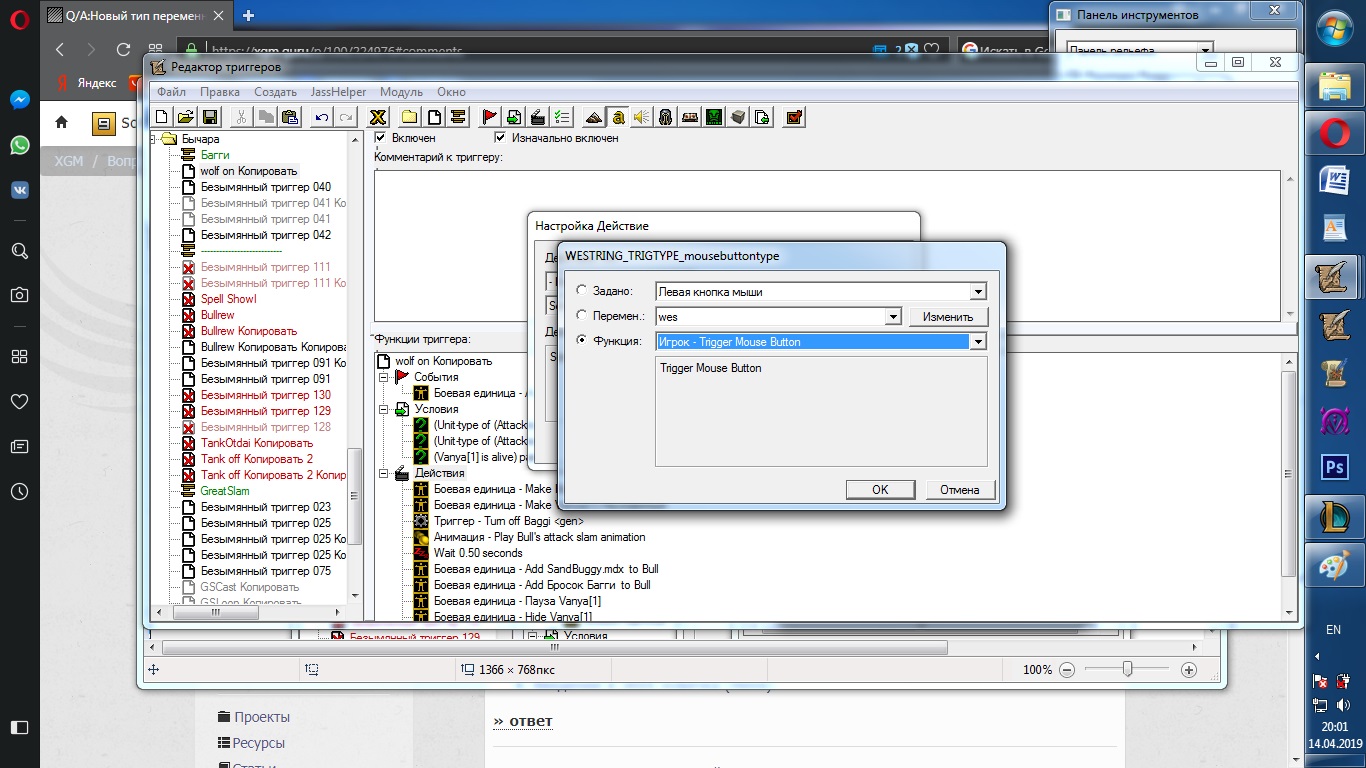Screen dimensions: 1366x768
Task: Collapse the 'Действия' tree node
Action: point(384,473)
